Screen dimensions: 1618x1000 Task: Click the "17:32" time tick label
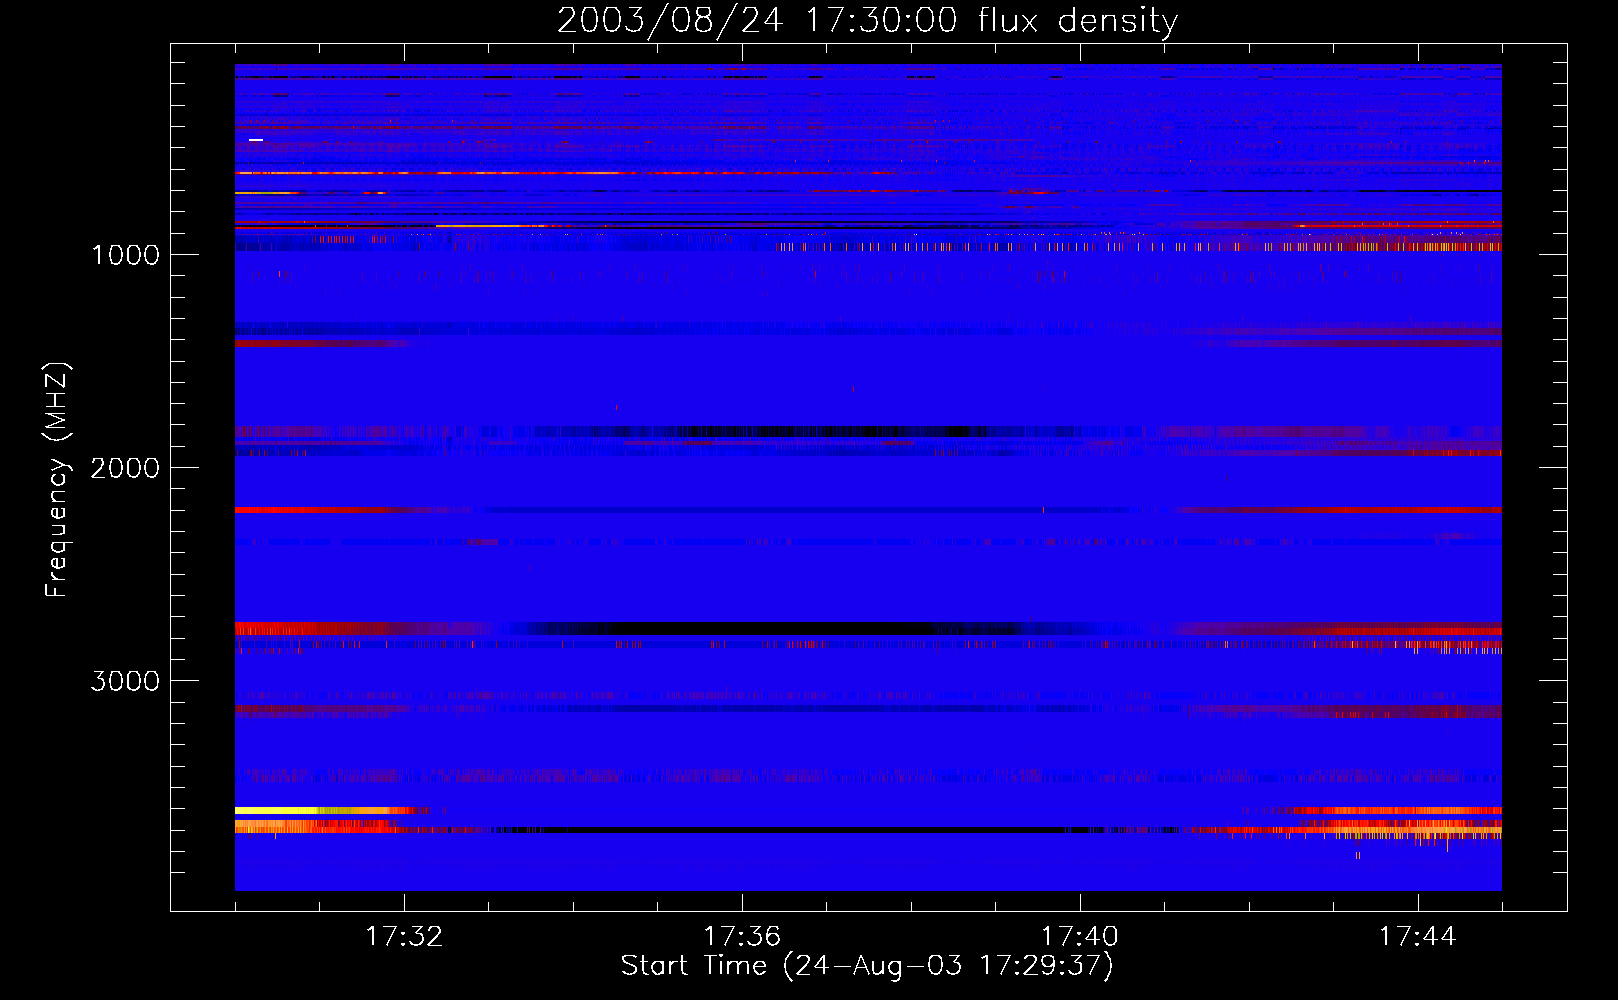[404, 937]
